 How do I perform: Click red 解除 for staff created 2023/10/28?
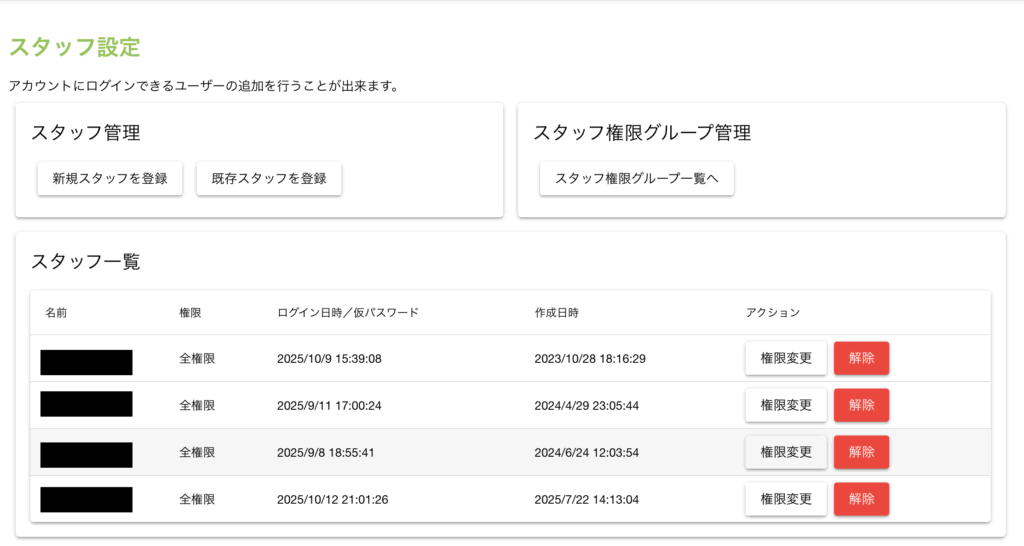pyautogui.click(x=861, y=358)
